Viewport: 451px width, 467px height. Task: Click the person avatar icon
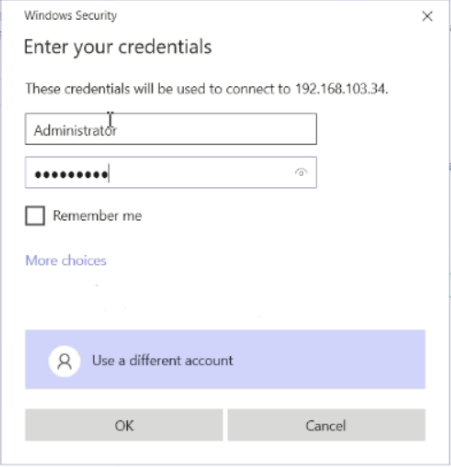(65, 361)
